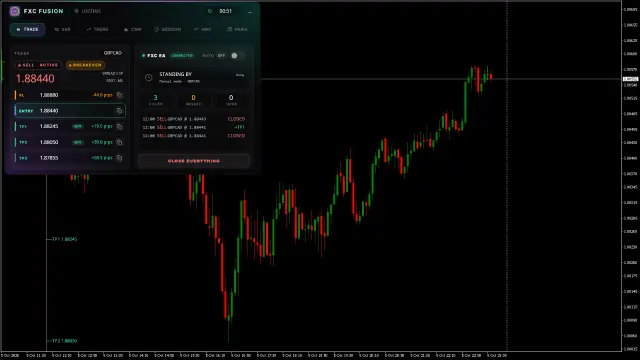Screen dimensions: 640x360
Task: Click the large 1.88440 price
Action: coord(35,78)
